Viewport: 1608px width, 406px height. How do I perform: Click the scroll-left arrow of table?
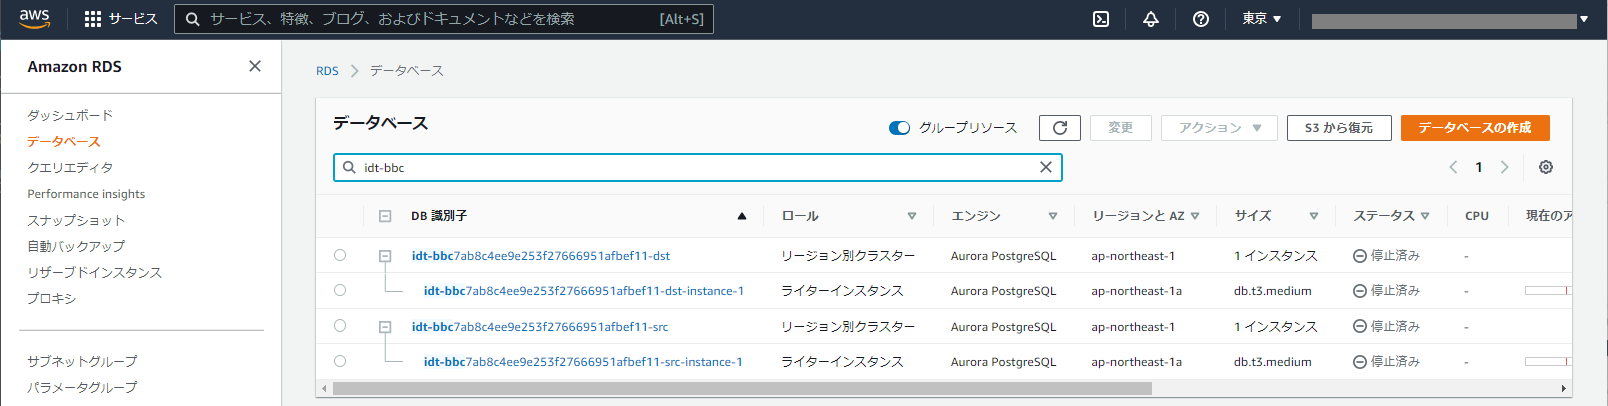pyautogui.click(x=324, y=388)
